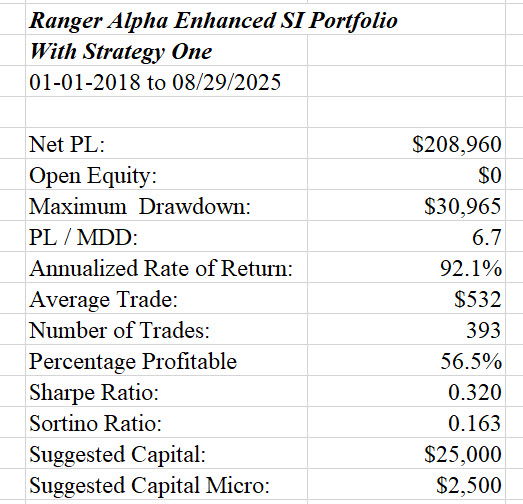Click the 92.1% return value cell
The width and height of the screenshot is (523, 504).
[406, 268]
